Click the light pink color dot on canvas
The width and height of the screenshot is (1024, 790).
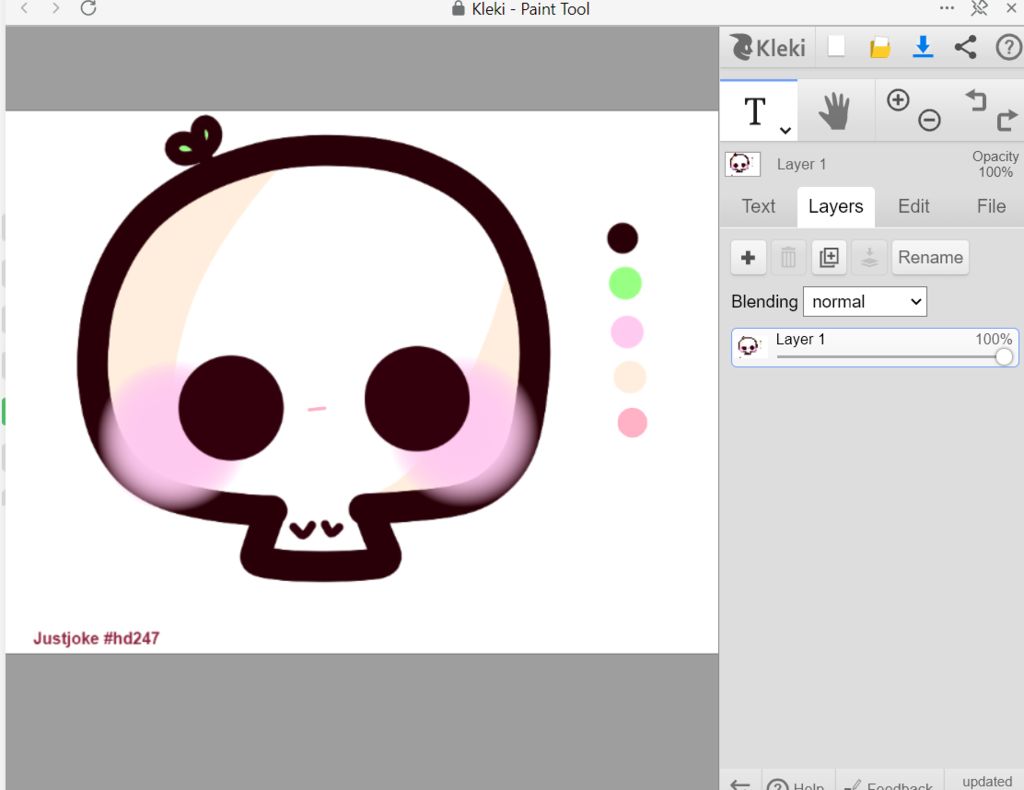pyautogui.click(x=627, y=332)
